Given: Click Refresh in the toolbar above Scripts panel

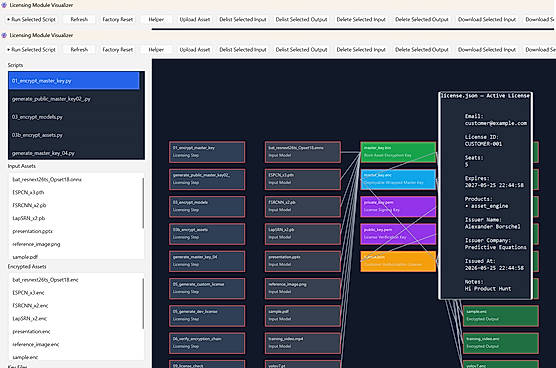Looking at the screenshot, I should click(x=79, y=50).
